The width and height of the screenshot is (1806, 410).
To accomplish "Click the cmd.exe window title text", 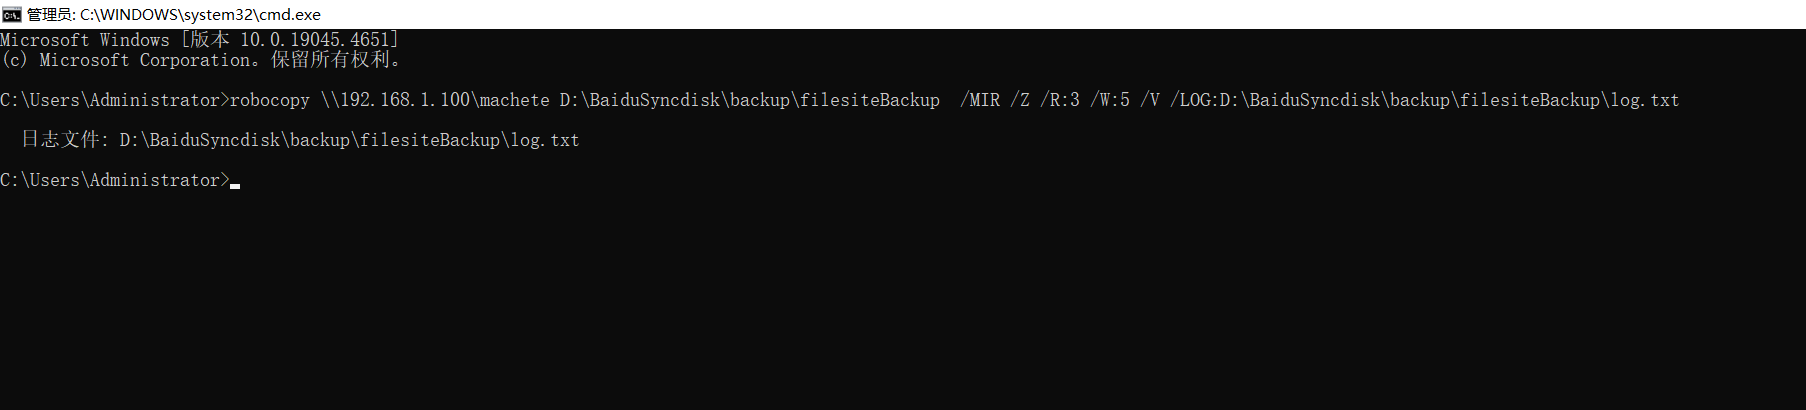I will tap(174, 15).
